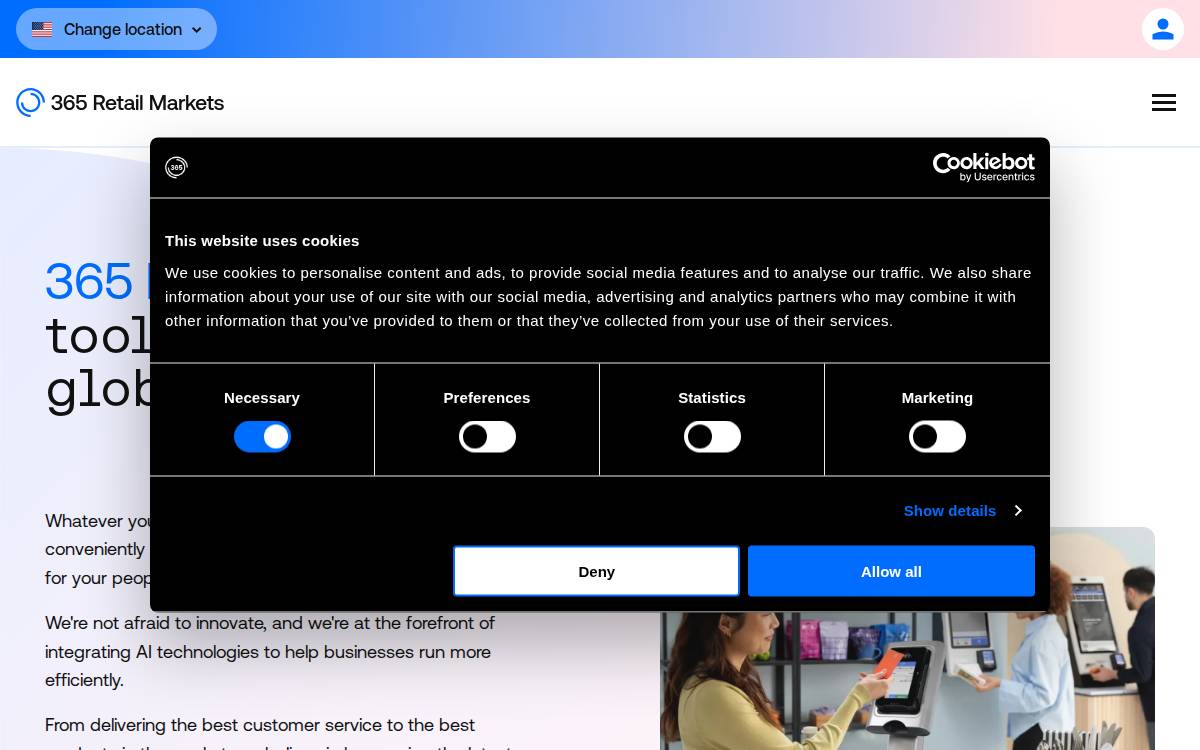Viewport: 1200px width, 750px height.
Task: Click the Allow all cookies button
Action: (891, 571)
